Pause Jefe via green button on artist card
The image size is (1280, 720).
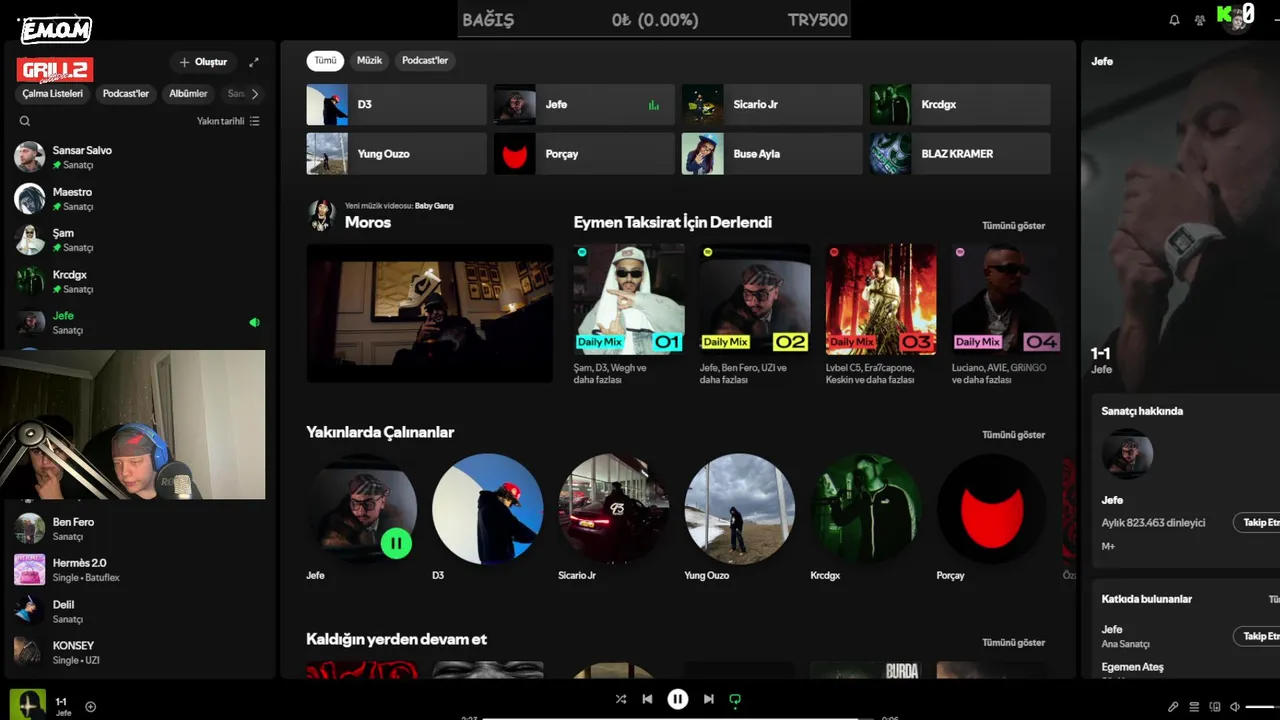coord(396,544)
